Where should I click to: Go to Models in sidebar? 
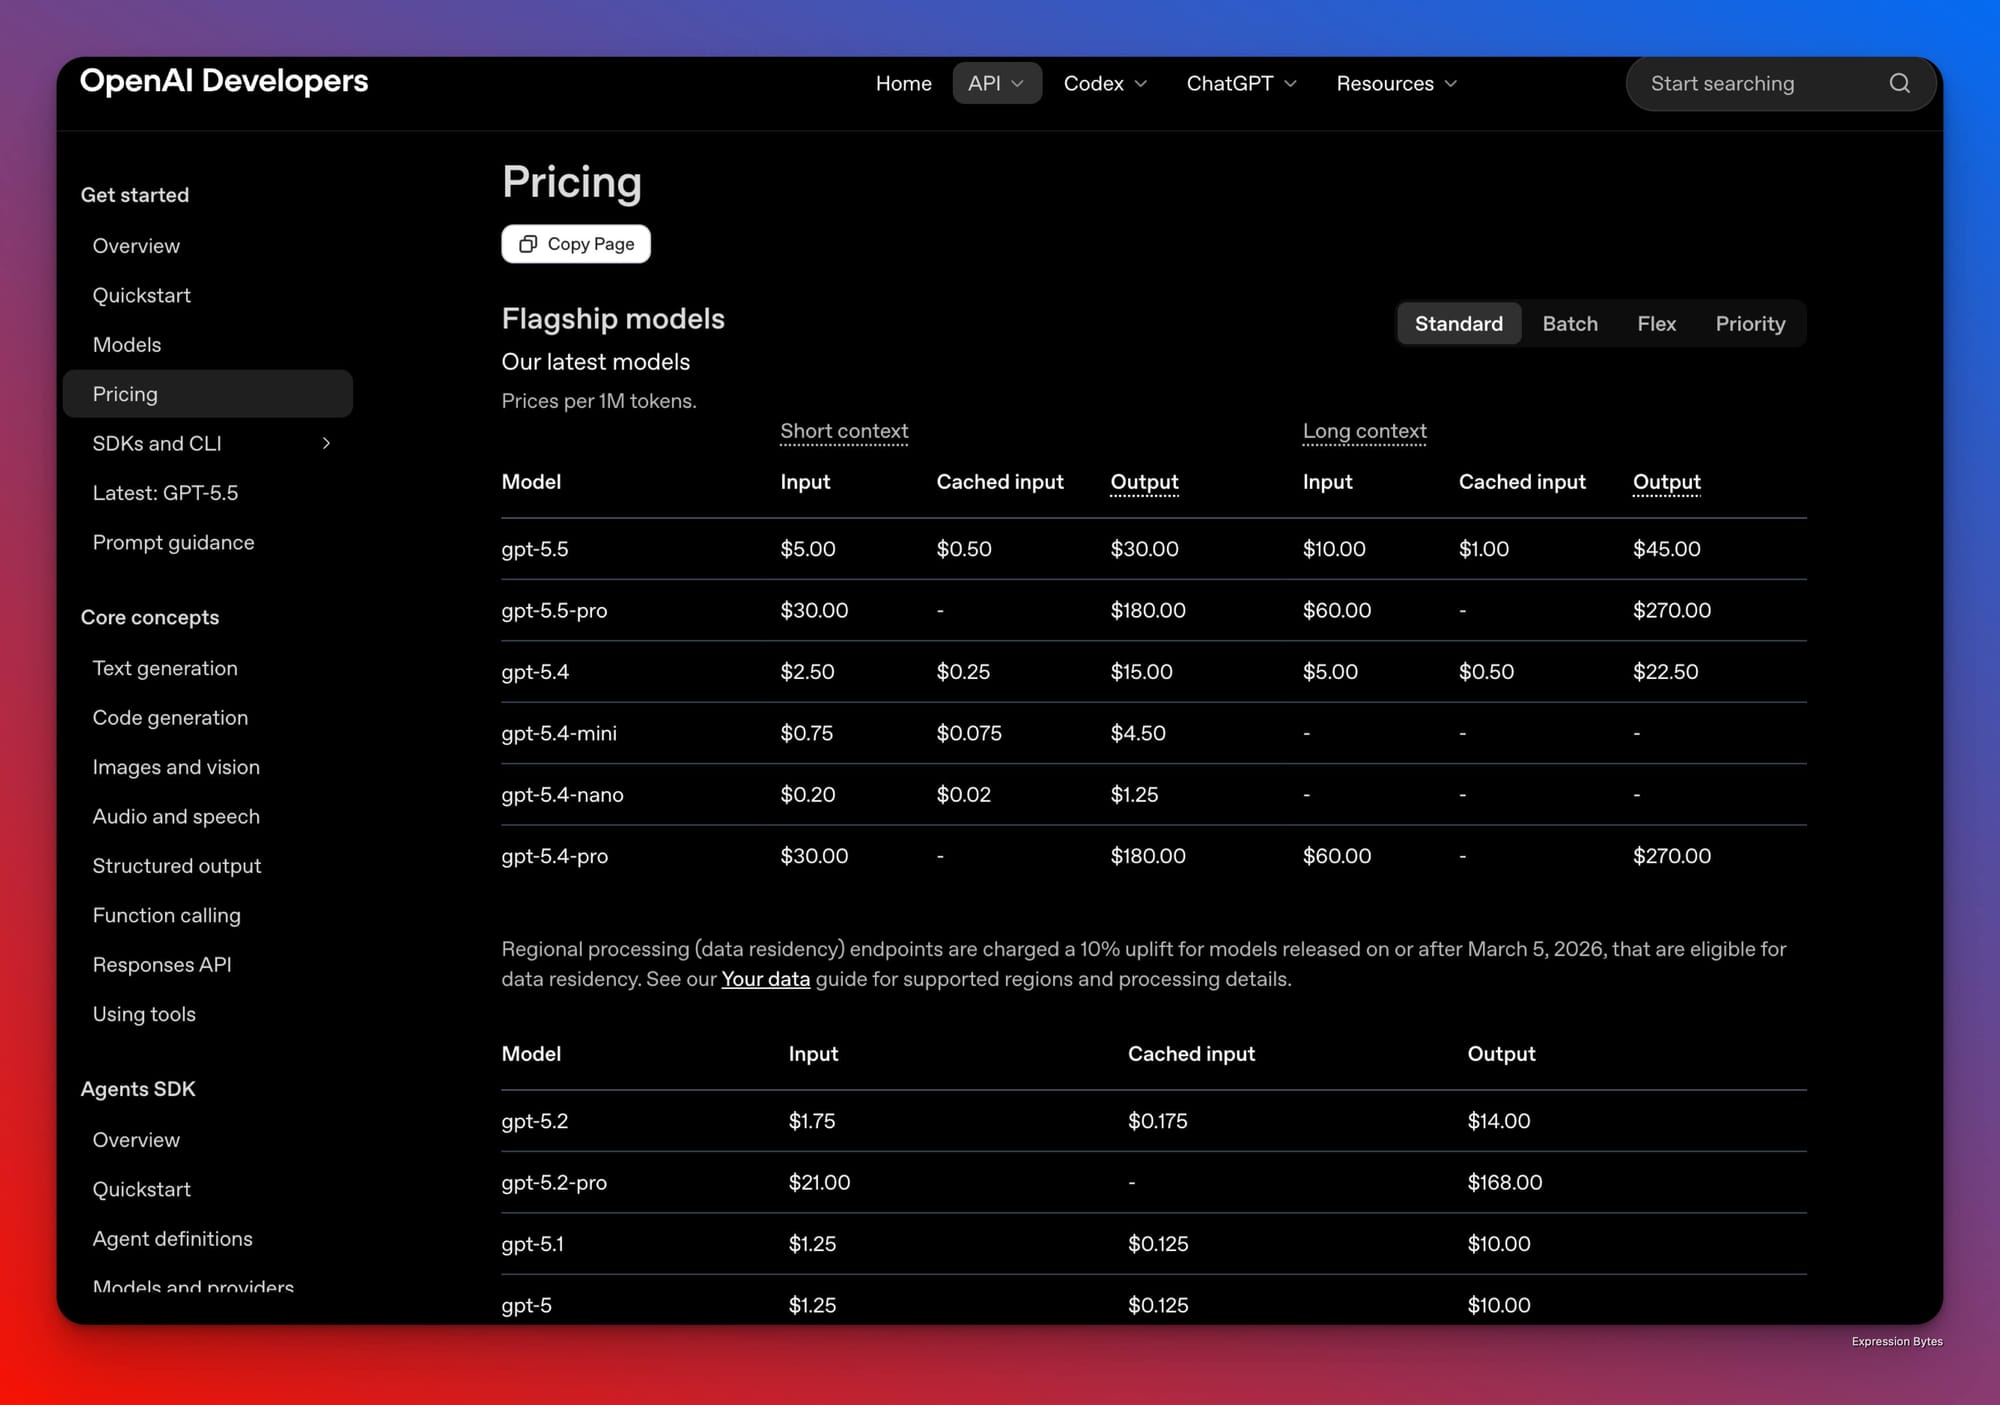[x=127, y=345]
